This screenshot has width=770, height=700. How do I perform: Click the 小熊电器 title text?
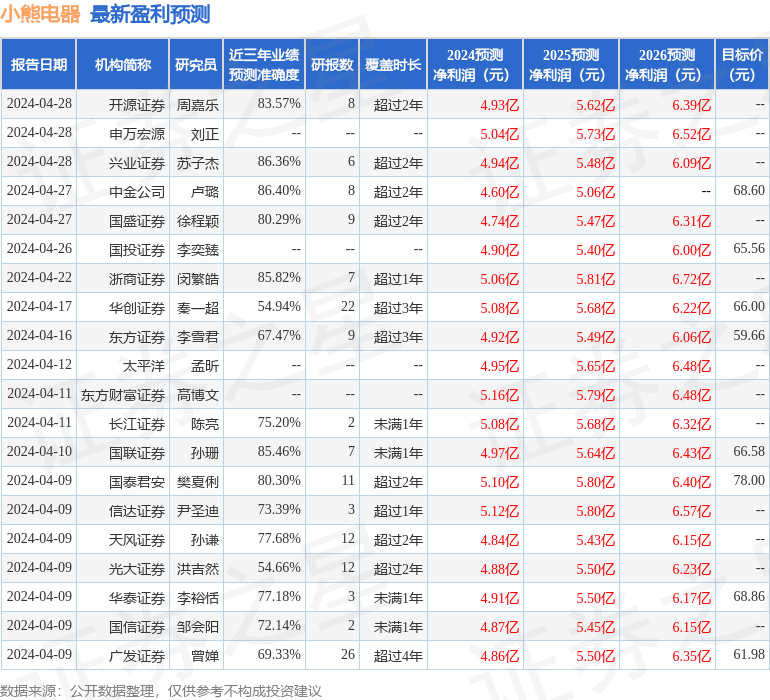(40, 14)
